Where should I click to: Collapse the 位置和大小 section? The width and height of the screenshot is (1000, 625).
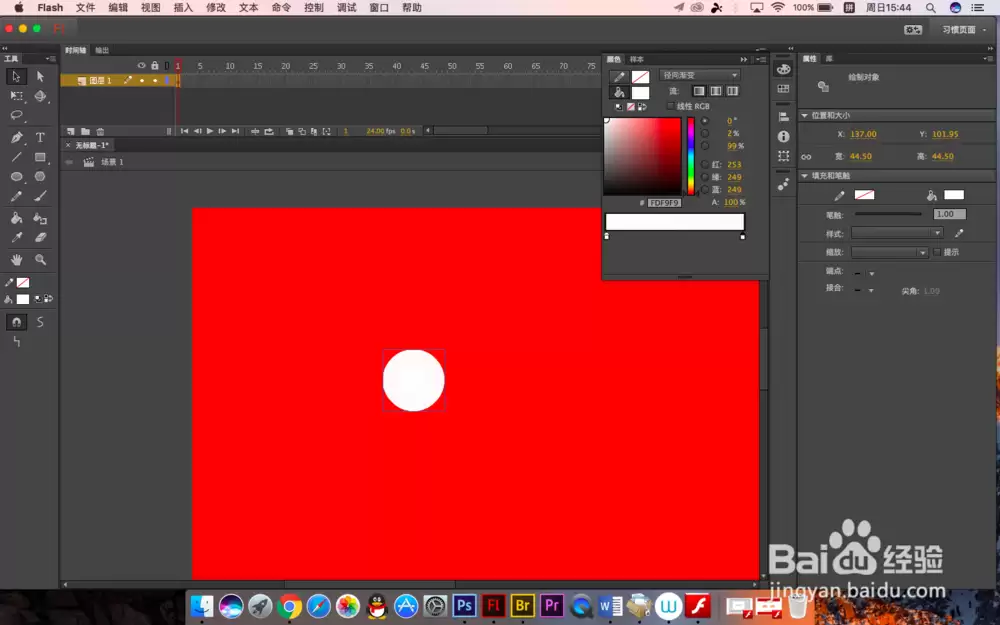tap(805, 115)
